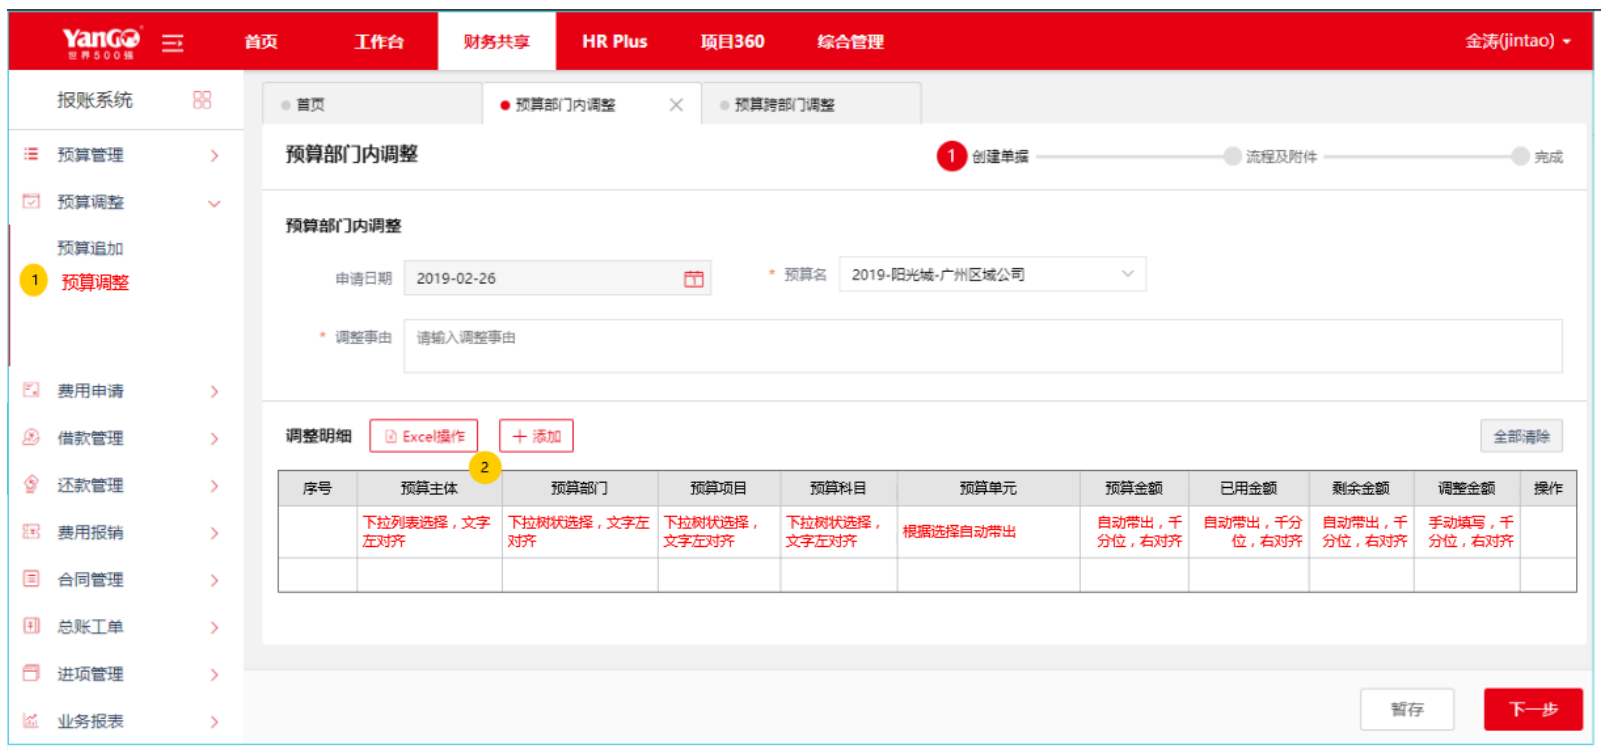Click the 总账工单 sidebar icon
The height and width of the screenshot is (753, 1601).
coord(31,626)
